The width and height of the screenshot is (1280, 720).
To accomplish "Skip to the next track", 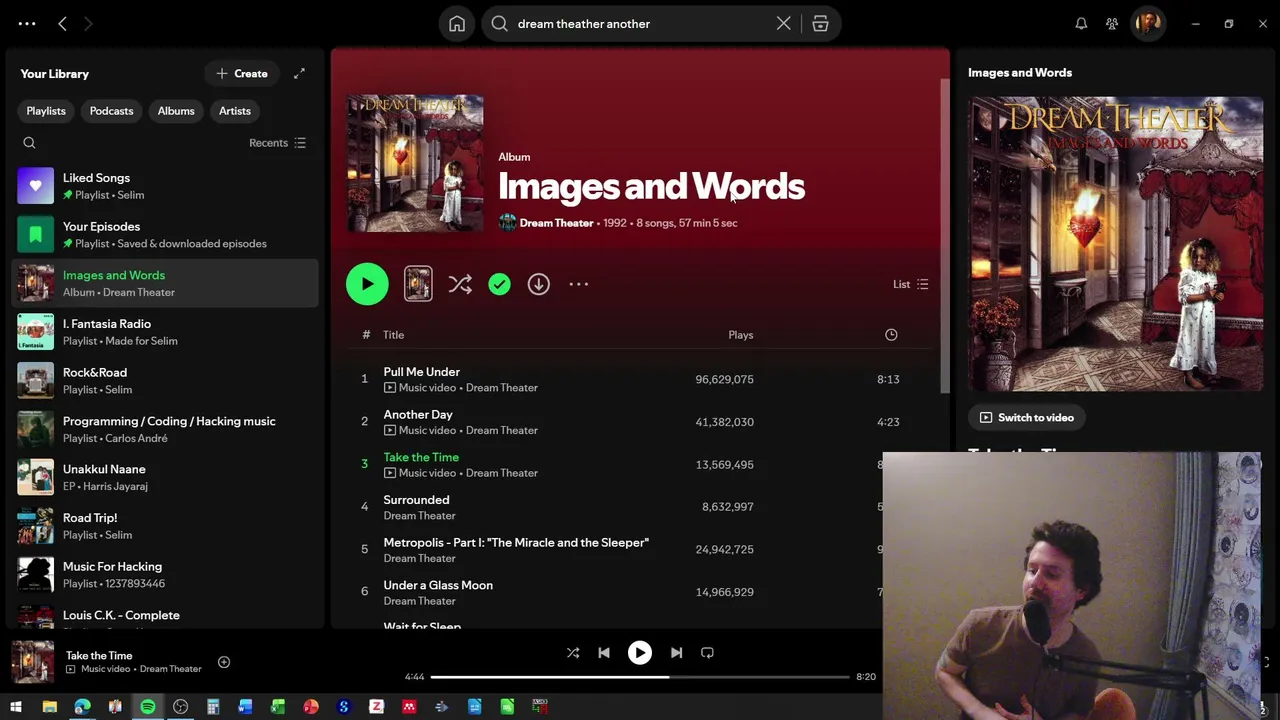I will tap(676, 653).
